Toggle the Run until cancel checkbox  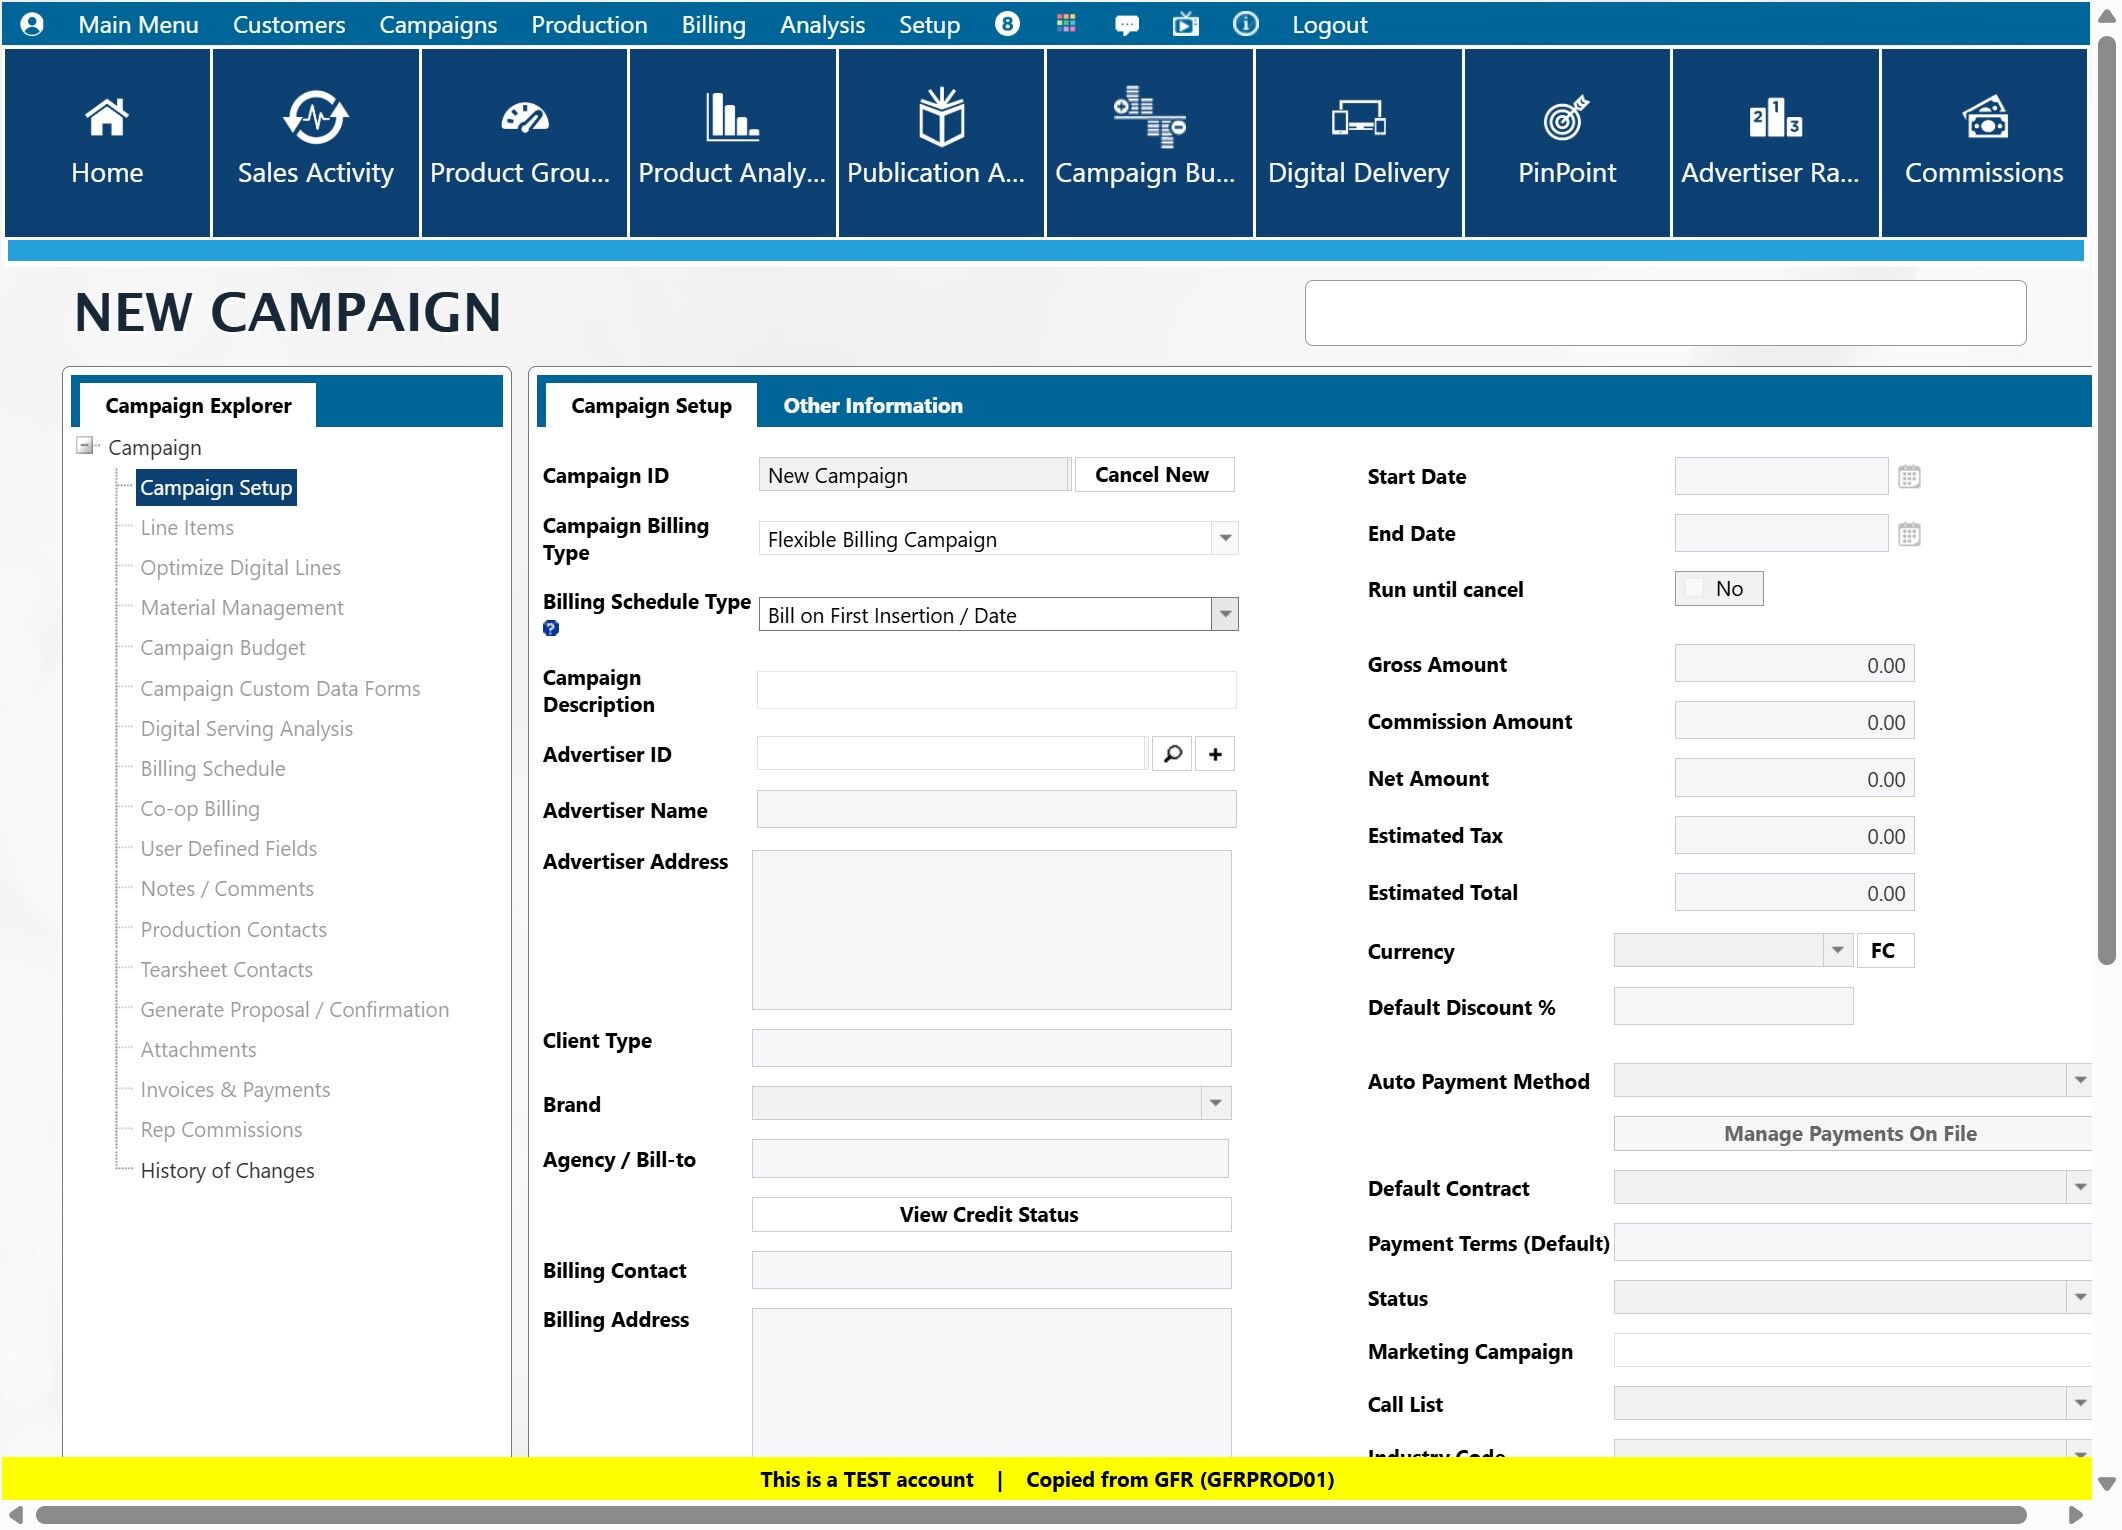click(1695, 589)
